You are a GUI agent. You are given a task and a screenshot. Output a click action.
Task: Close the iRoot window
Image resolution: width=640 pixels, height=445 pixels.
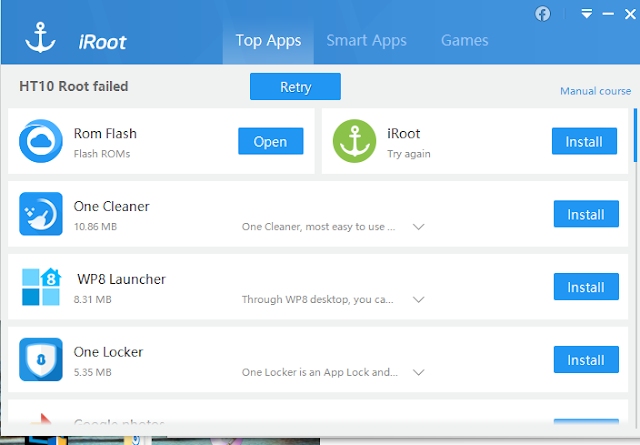630,14
